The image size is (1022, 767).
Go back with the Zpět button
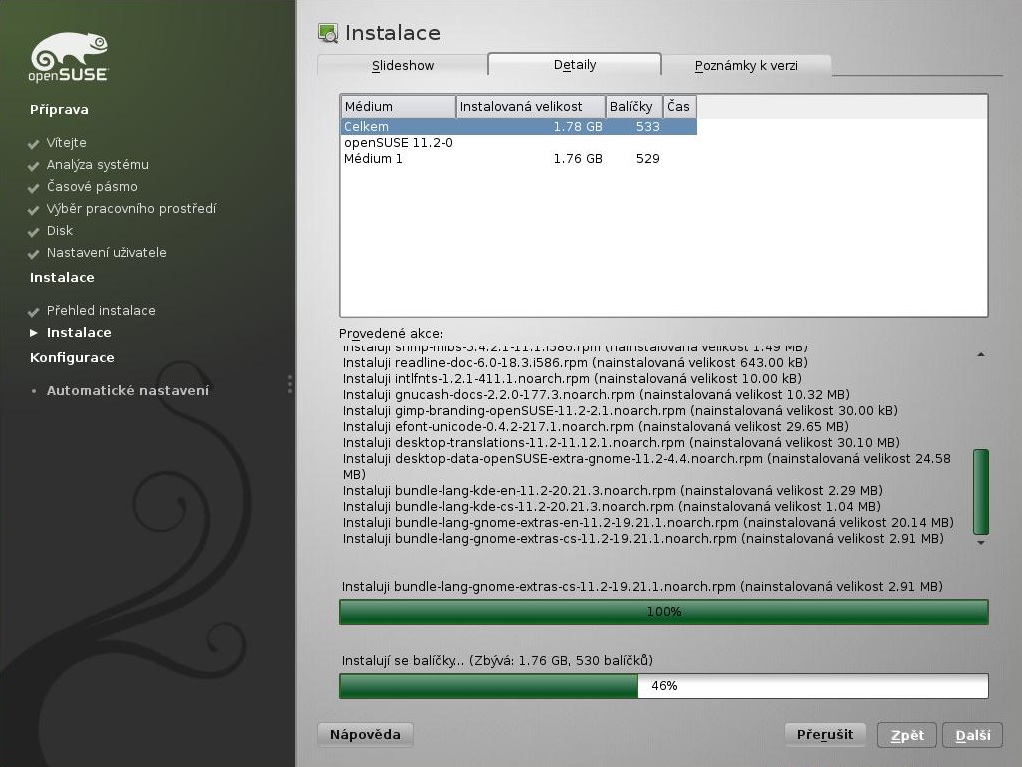click(907, 735)
